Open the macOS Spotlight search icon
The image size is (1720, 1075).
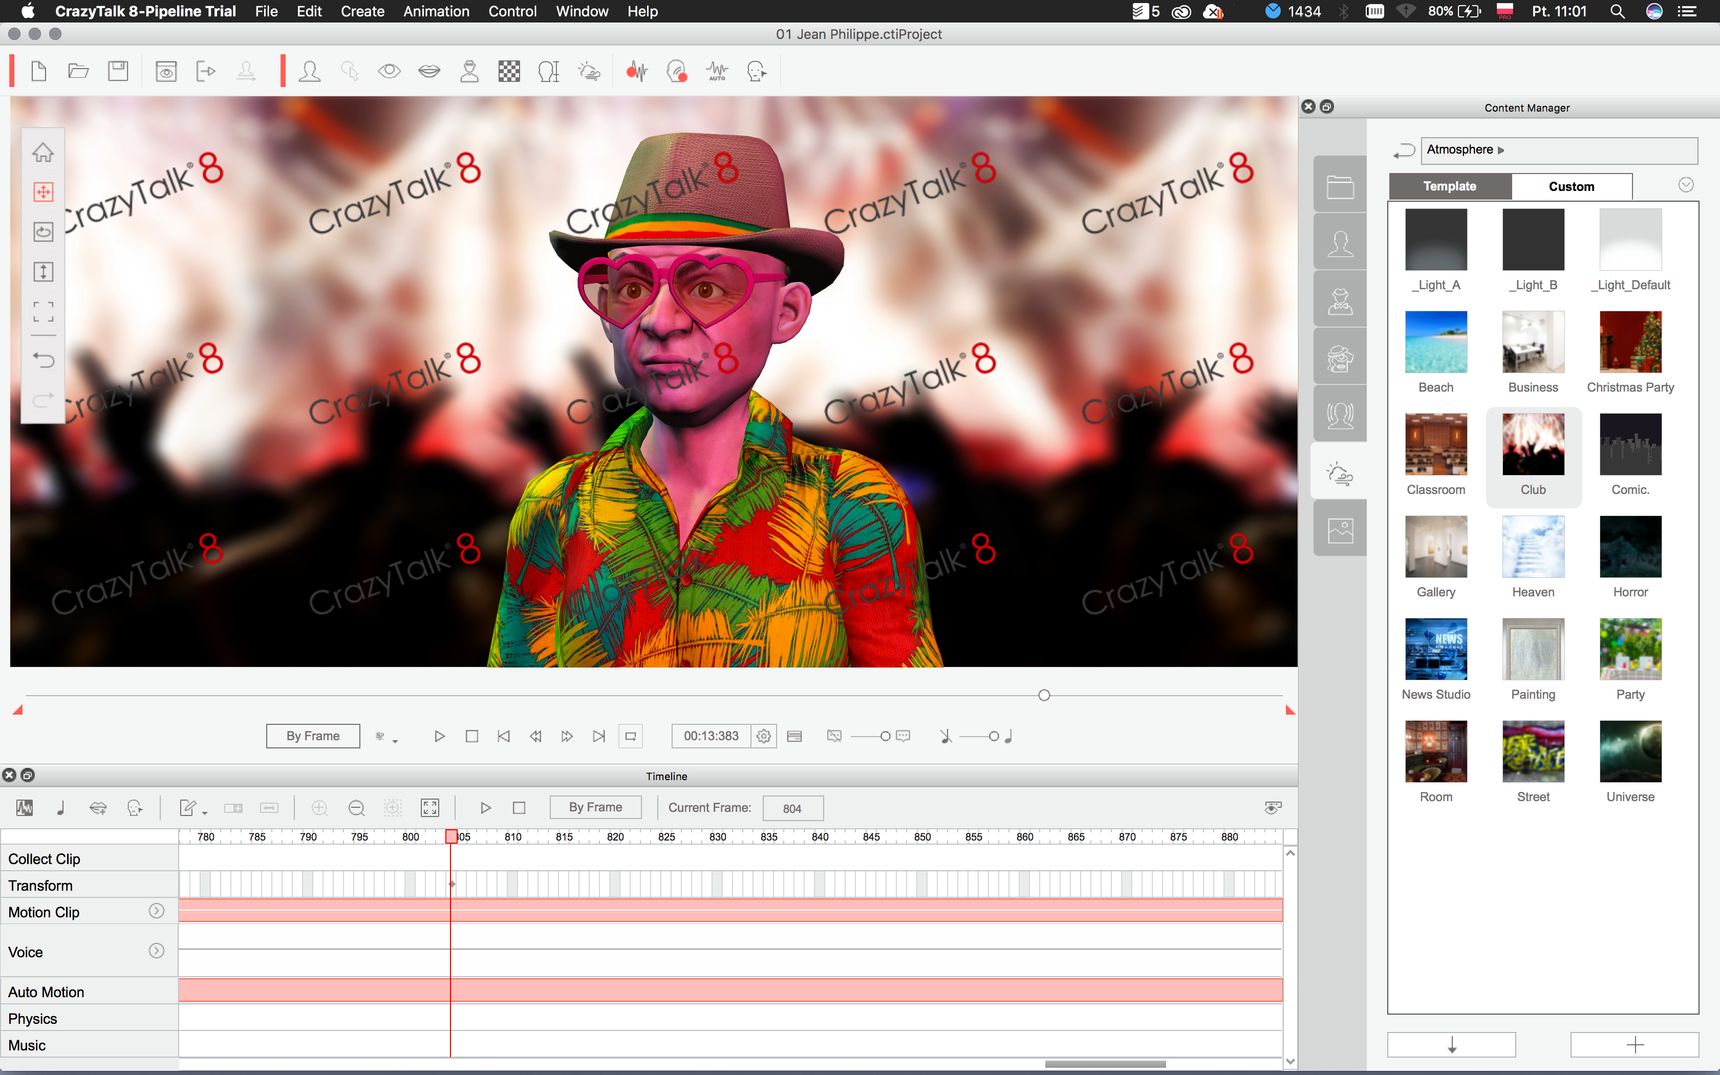(1617, 11)
